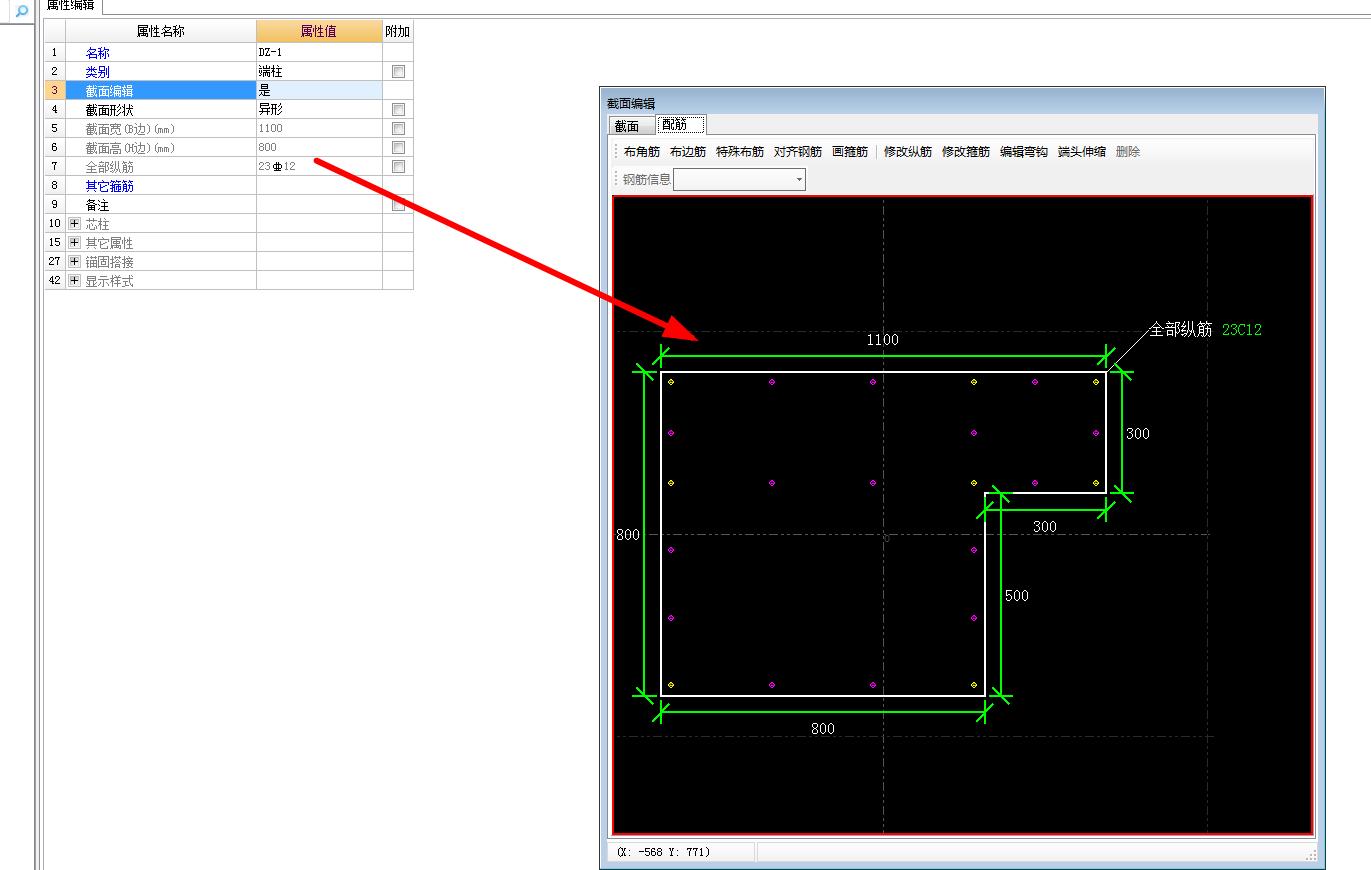Image resolution: width=1371 pixels, height=870 pixels.
Task: Choose the 布角筋 tool
Action: click(642, 152)
